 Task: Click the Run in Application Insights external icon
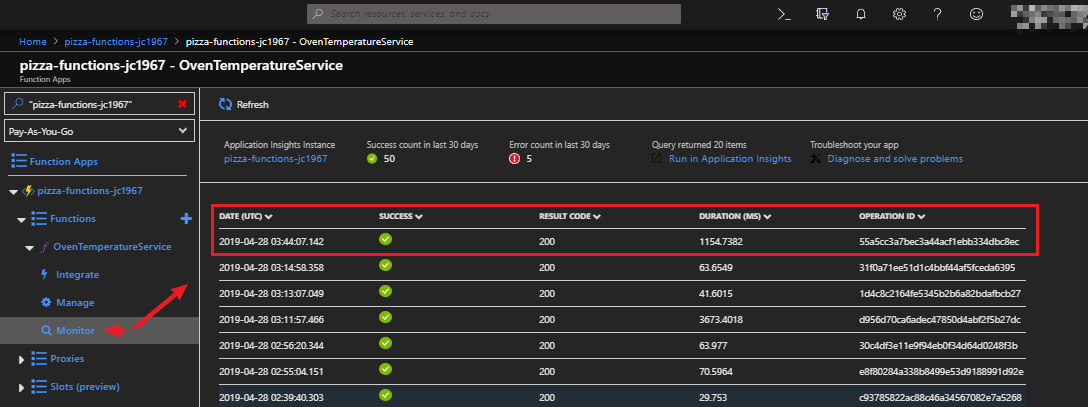pos(657,159)
